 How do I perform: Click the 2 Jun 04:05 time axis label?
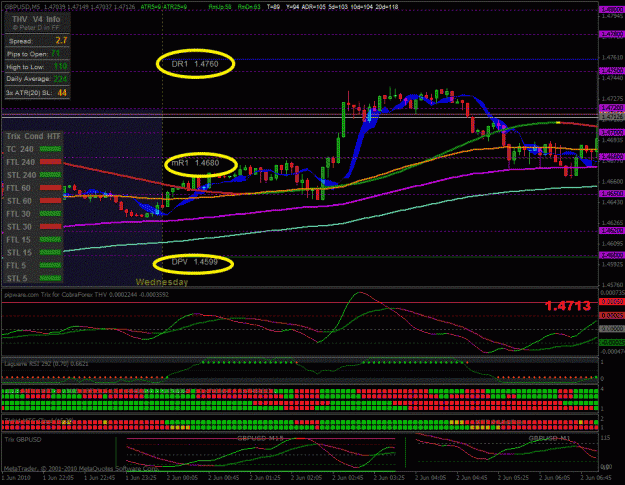coord(430,477)
